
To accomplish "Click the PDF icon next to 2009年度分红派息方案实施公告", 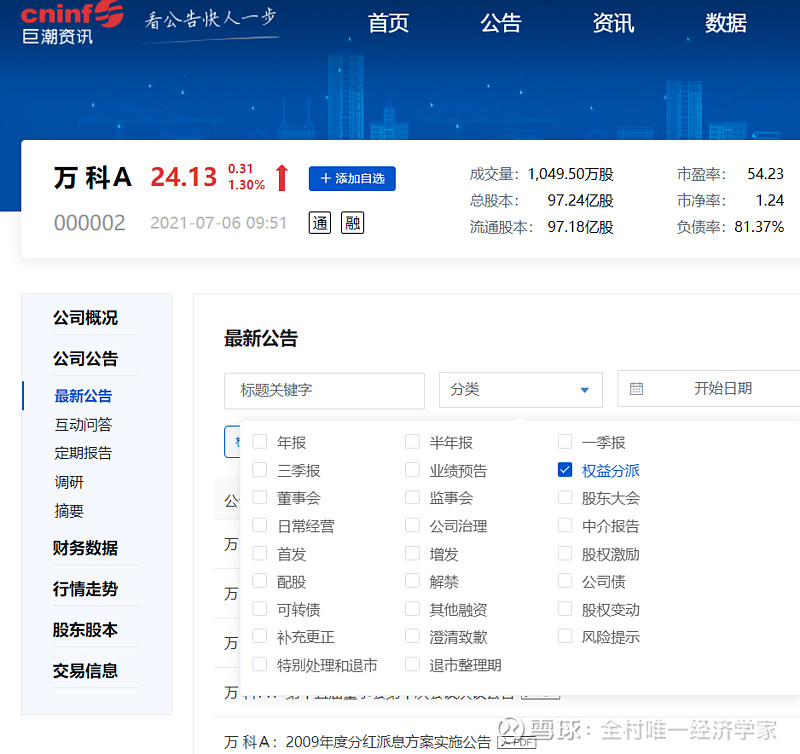I will click(517, 741).
